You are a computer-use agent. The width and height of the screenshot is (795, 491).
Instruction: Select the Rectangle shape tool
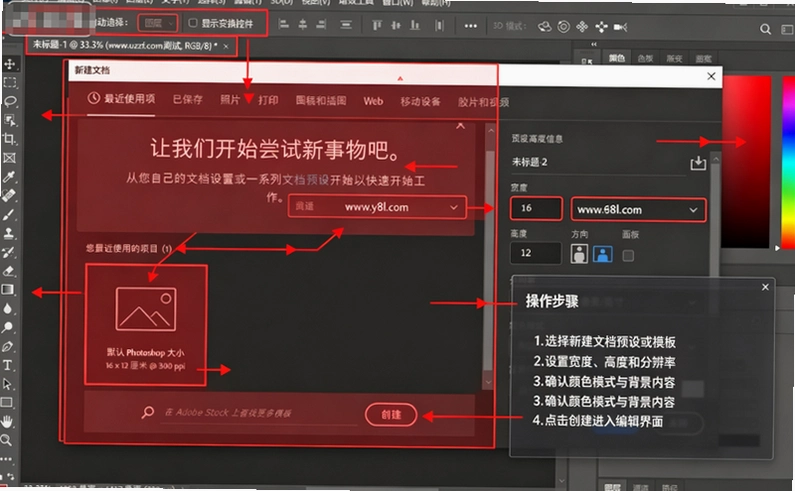pyautogui.click(x=7, y=403)
